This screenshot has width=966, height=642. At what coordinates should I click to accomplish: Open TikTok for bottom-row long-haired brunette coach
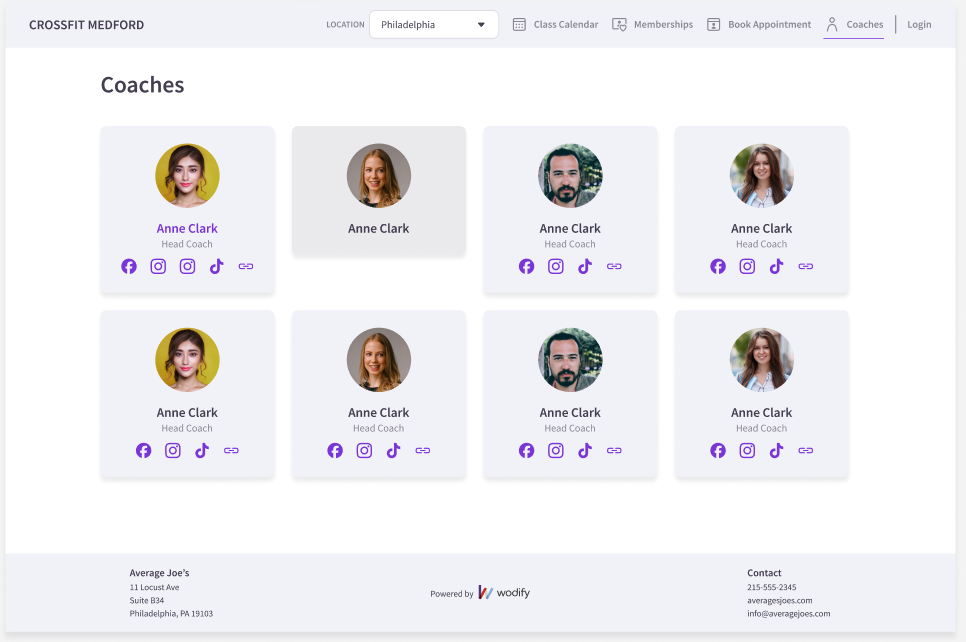click(x=776, y=450)
